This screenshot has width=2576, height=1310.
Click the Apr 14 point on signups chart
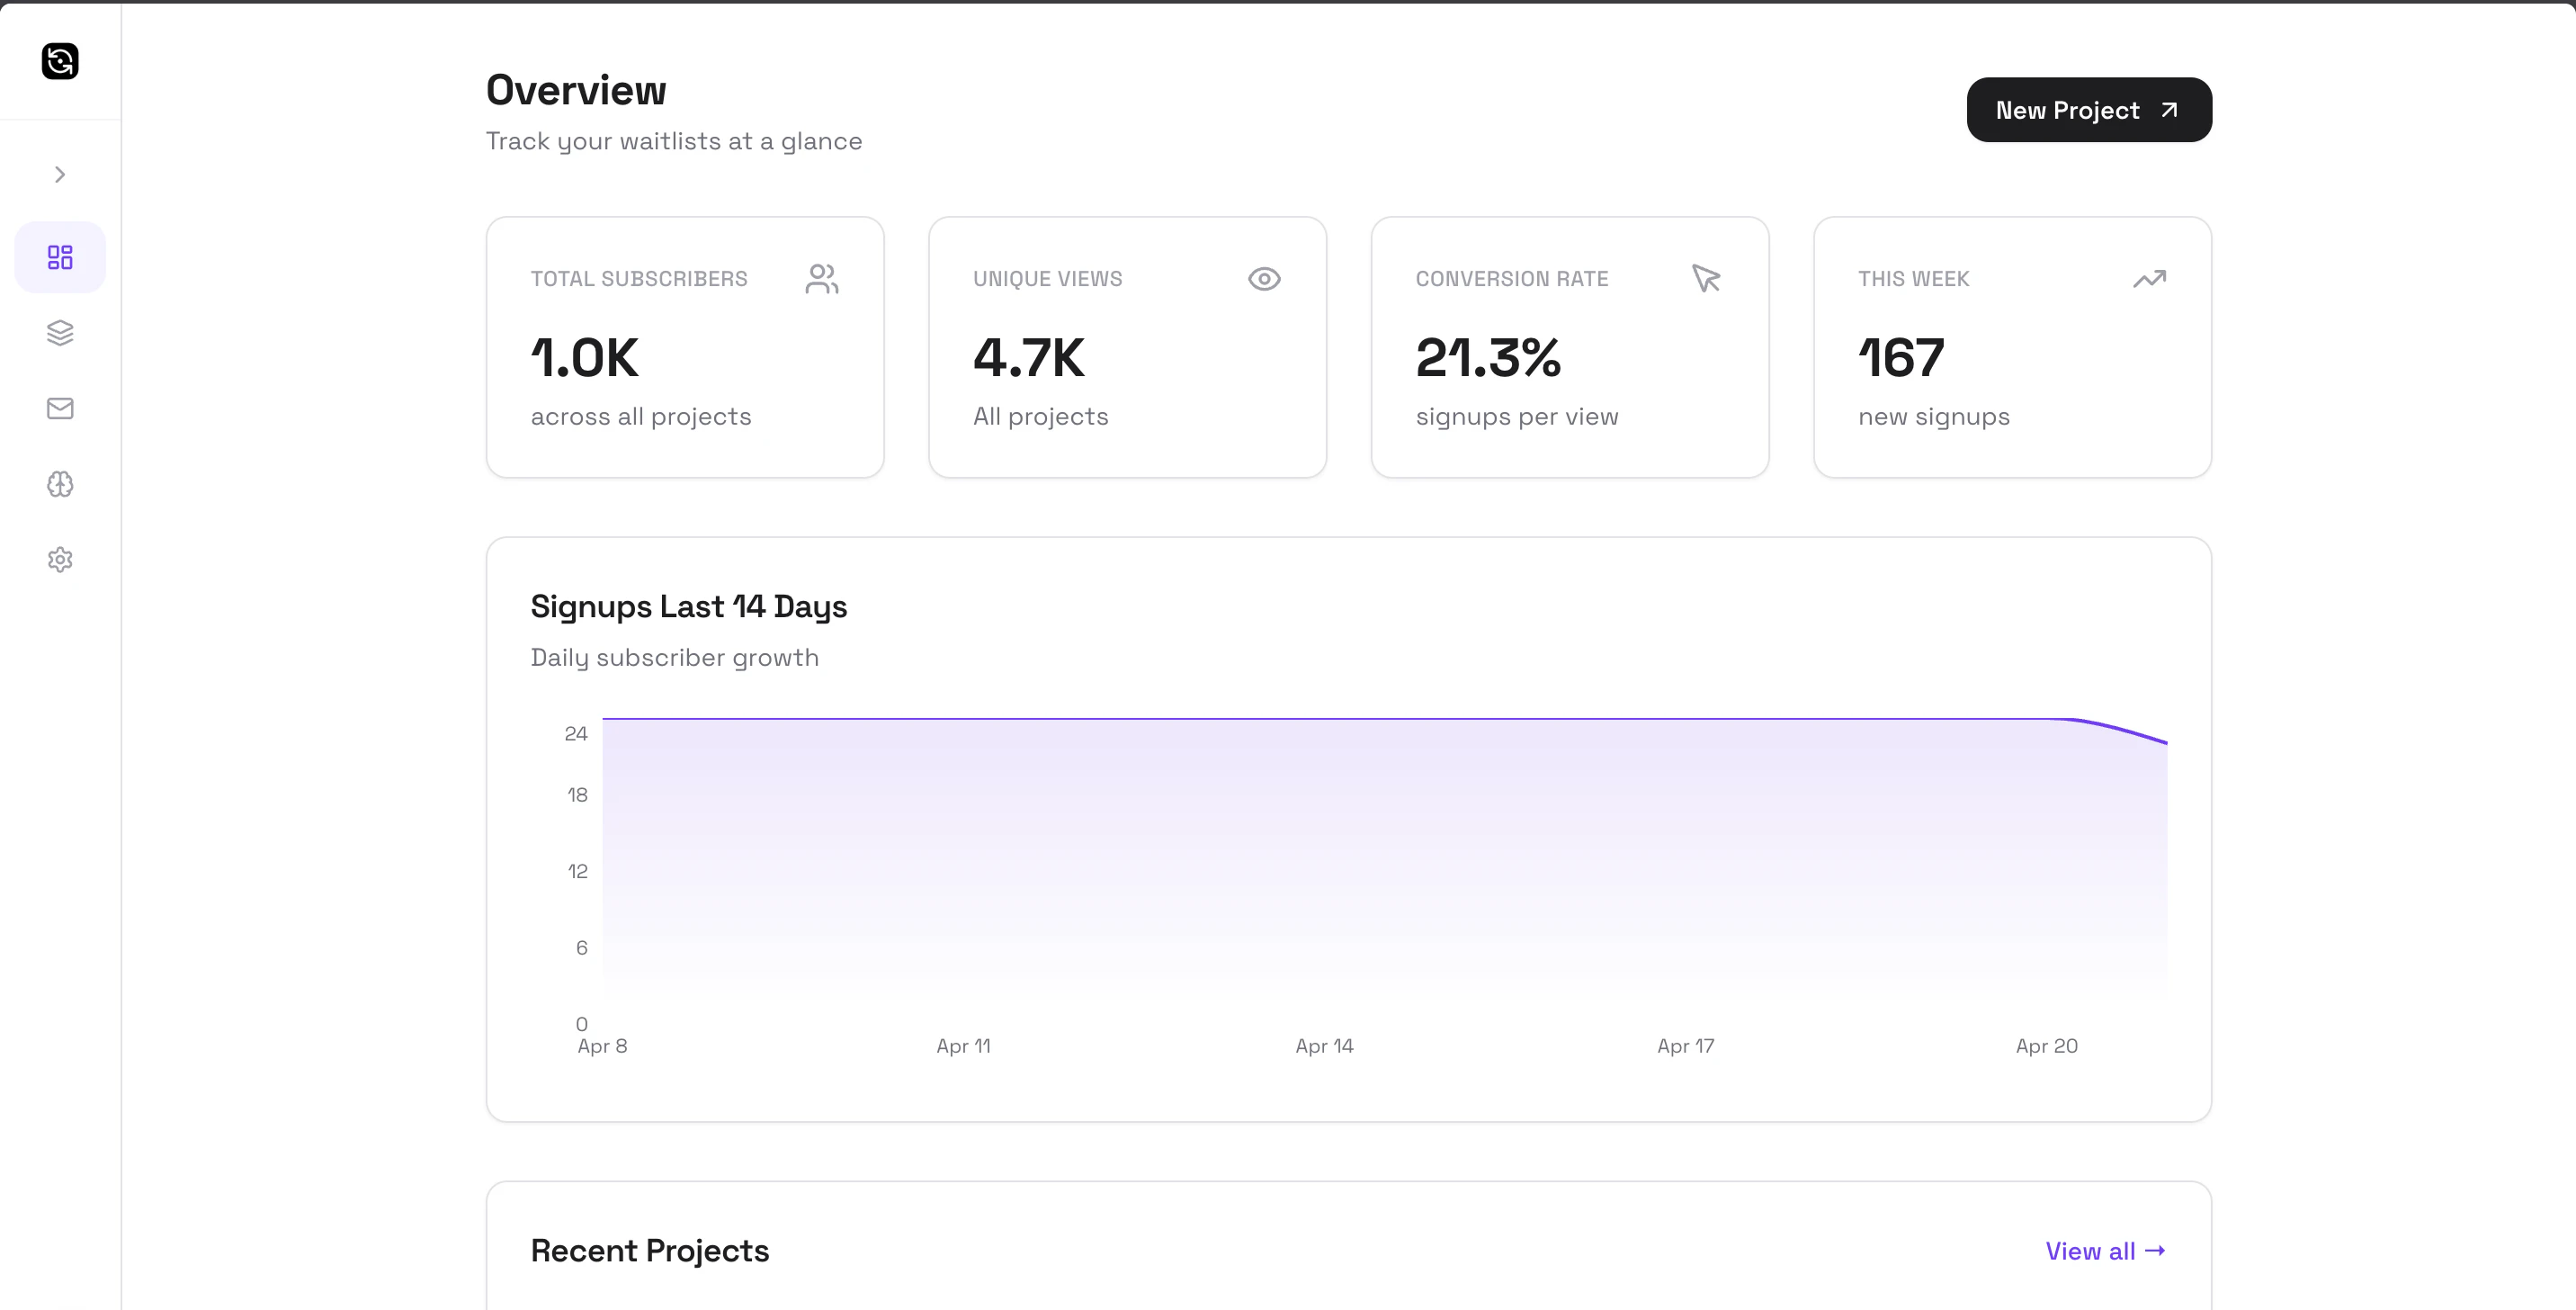(x=1324, y=719)
